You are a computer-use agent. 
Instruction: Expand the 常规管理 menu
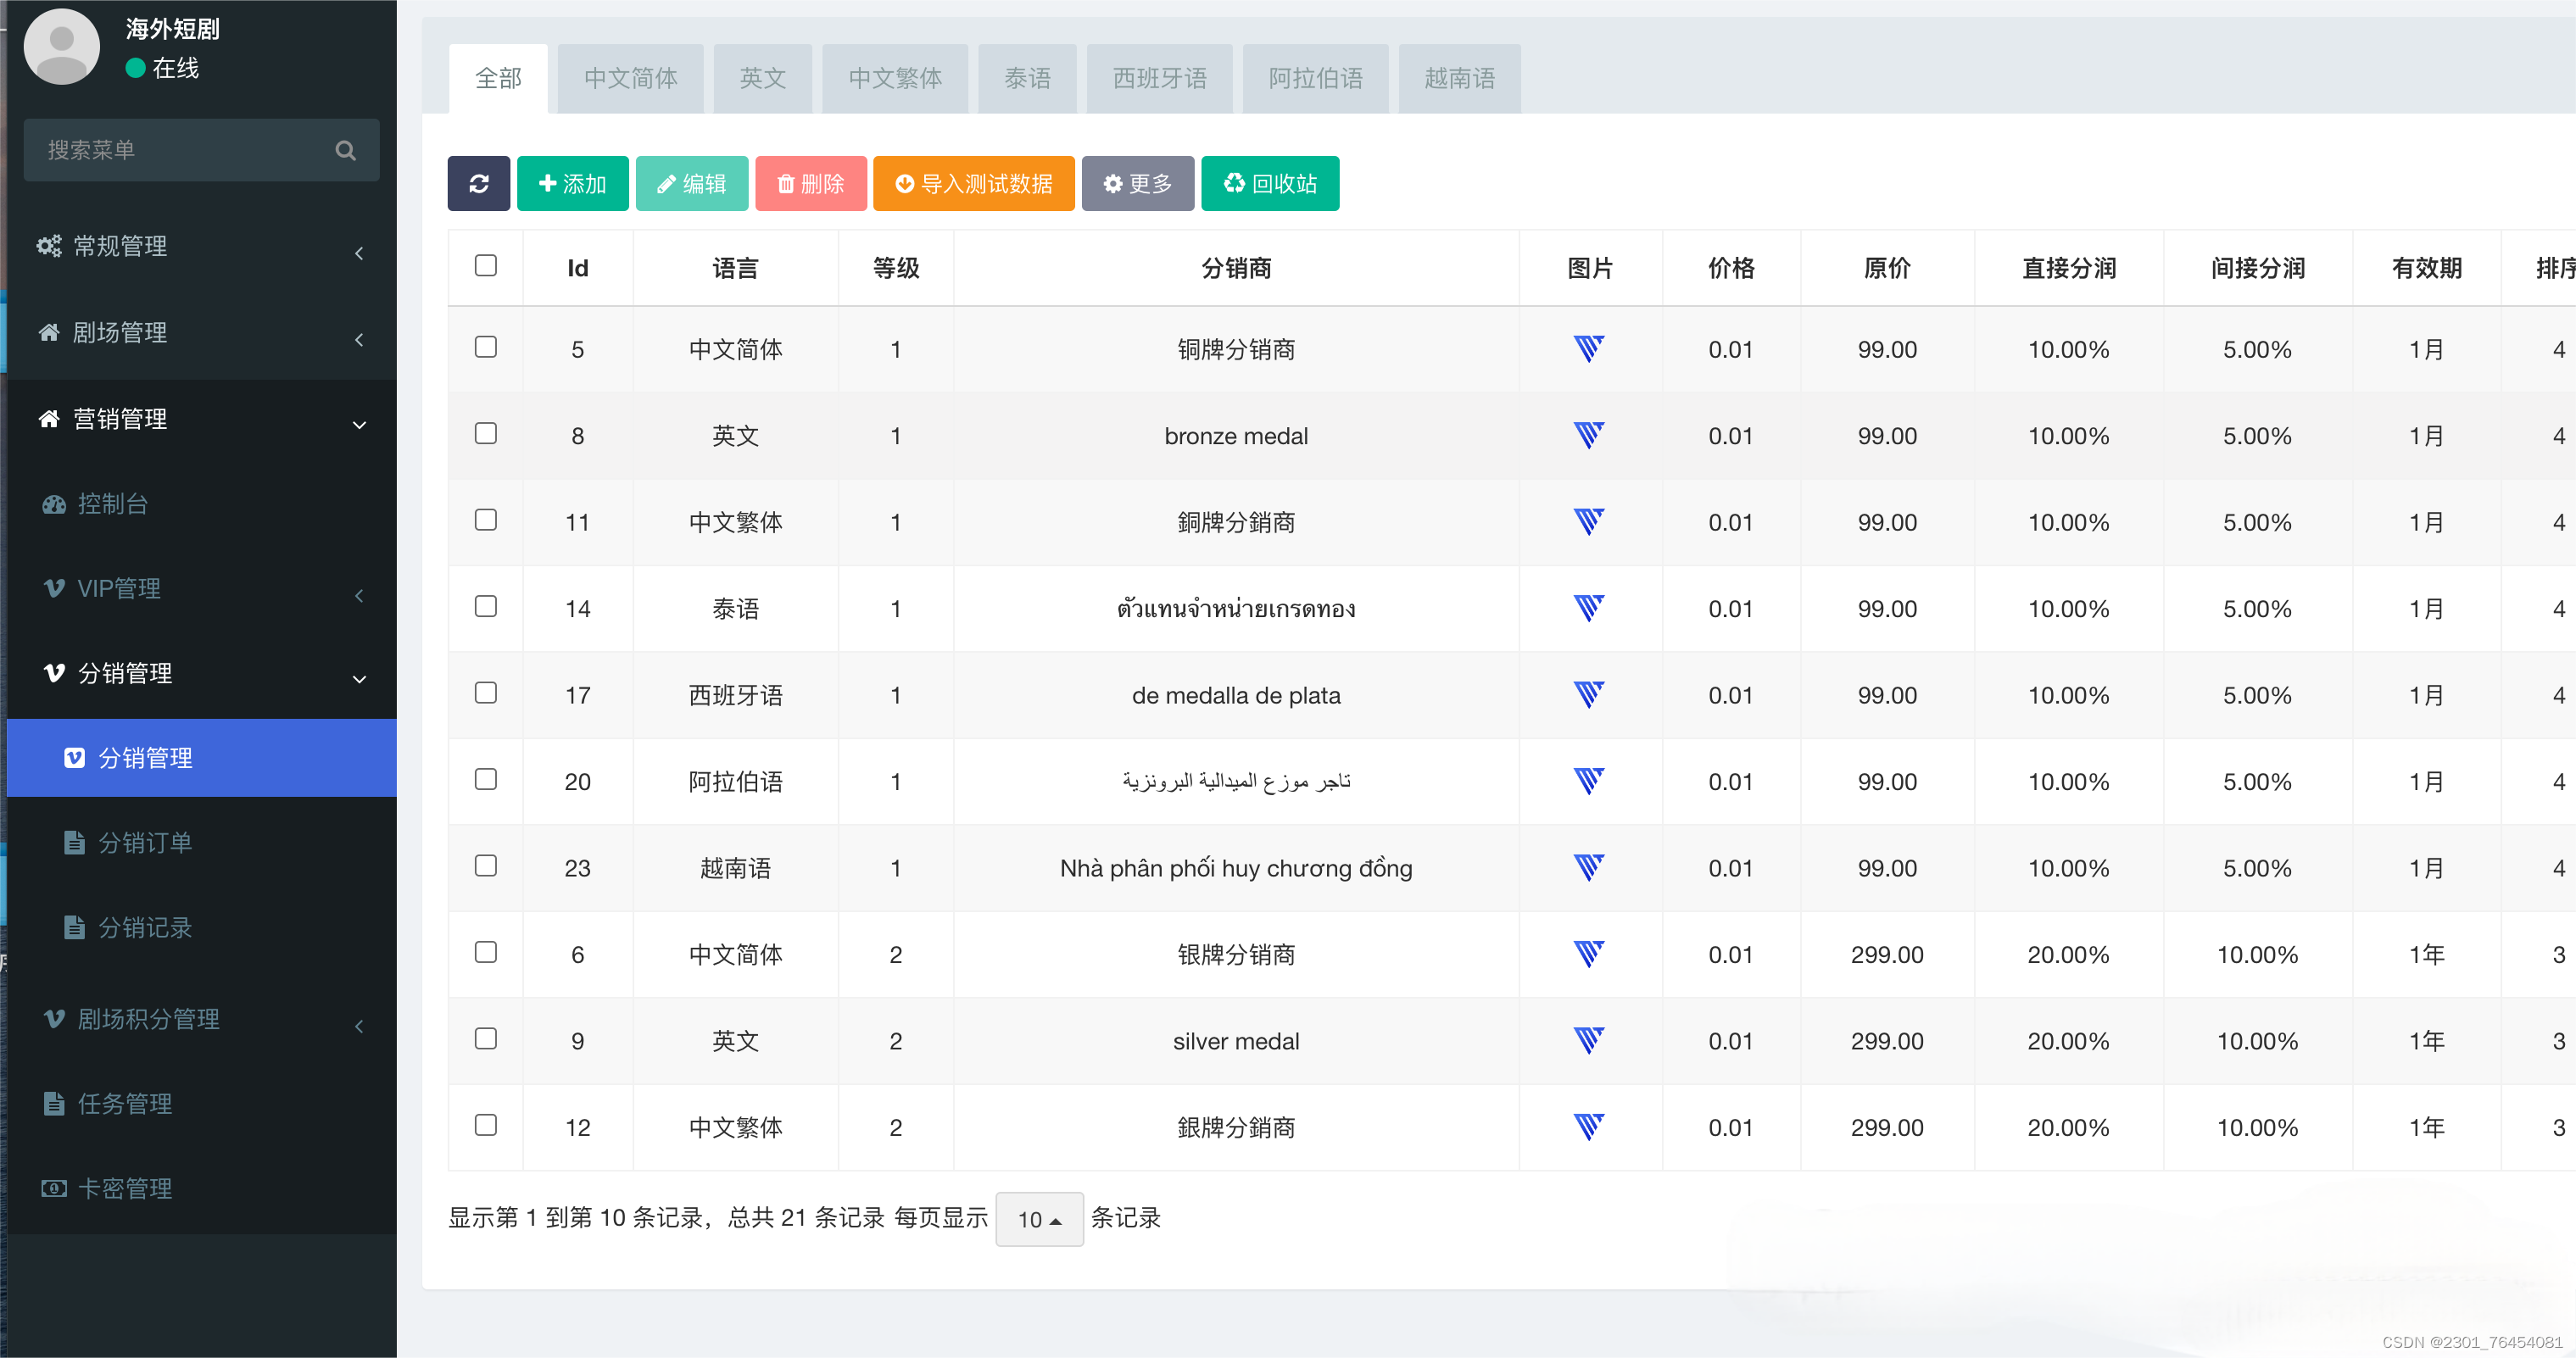pos(202,247)
